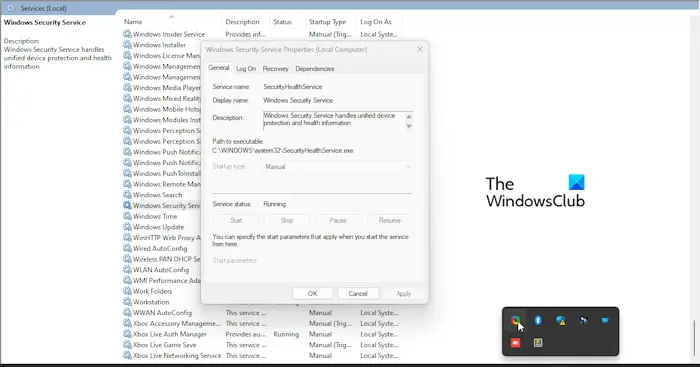700x367 pixels.
Task: Close the Windows Security Service Properties dialog
Action: point(420,49)
